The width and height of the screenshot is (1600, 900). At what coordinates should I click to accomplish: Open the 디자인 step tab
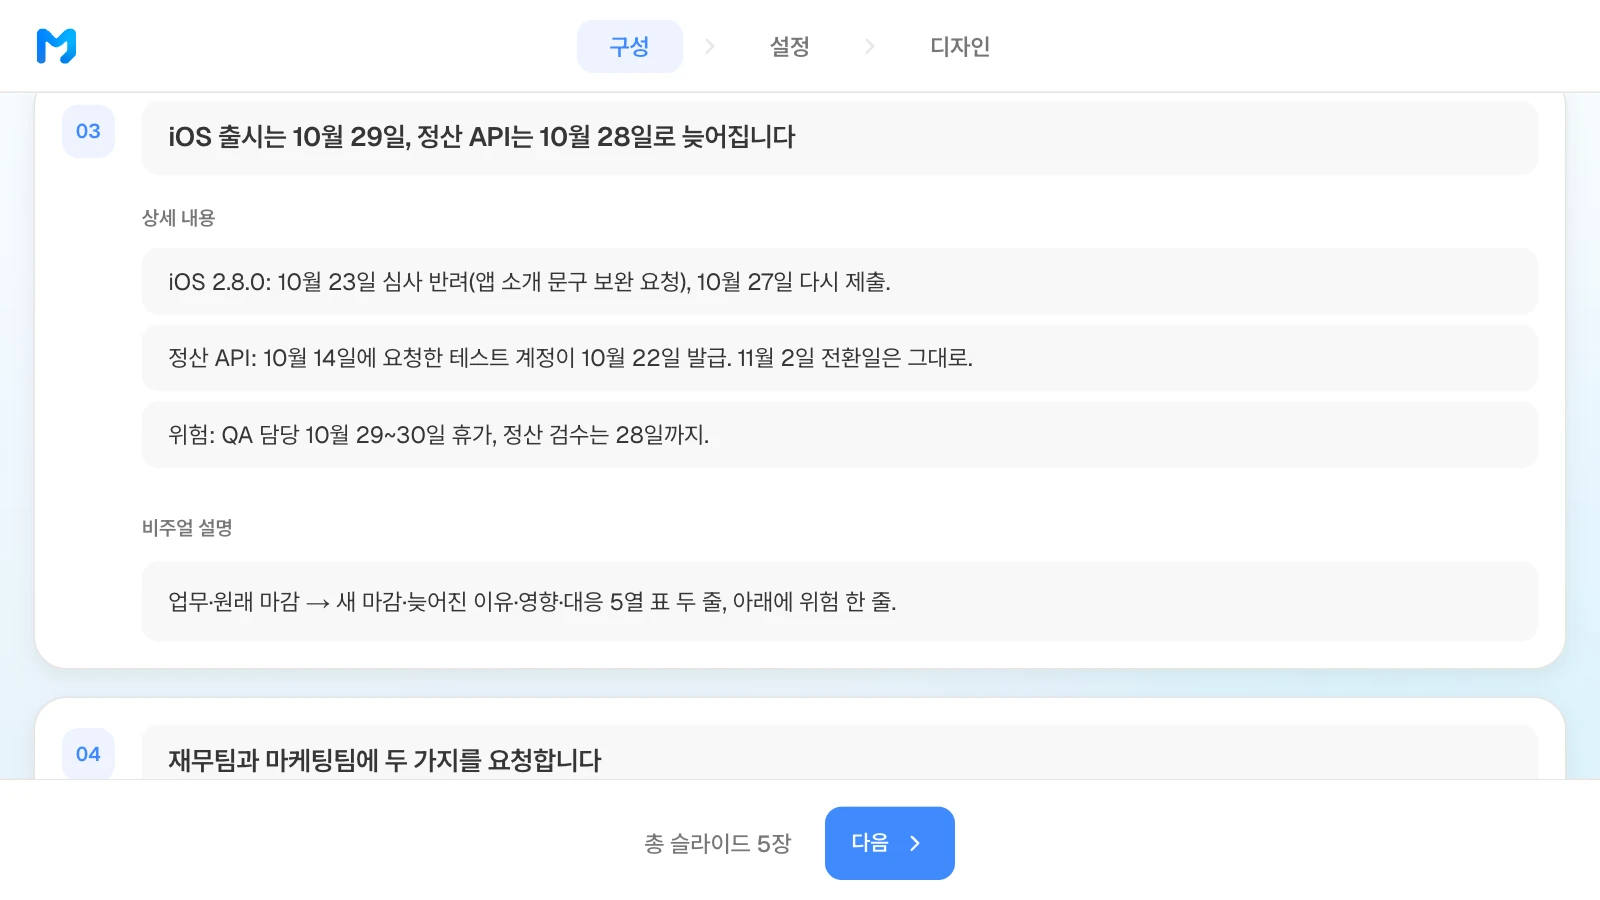click(x=960, y=46)
